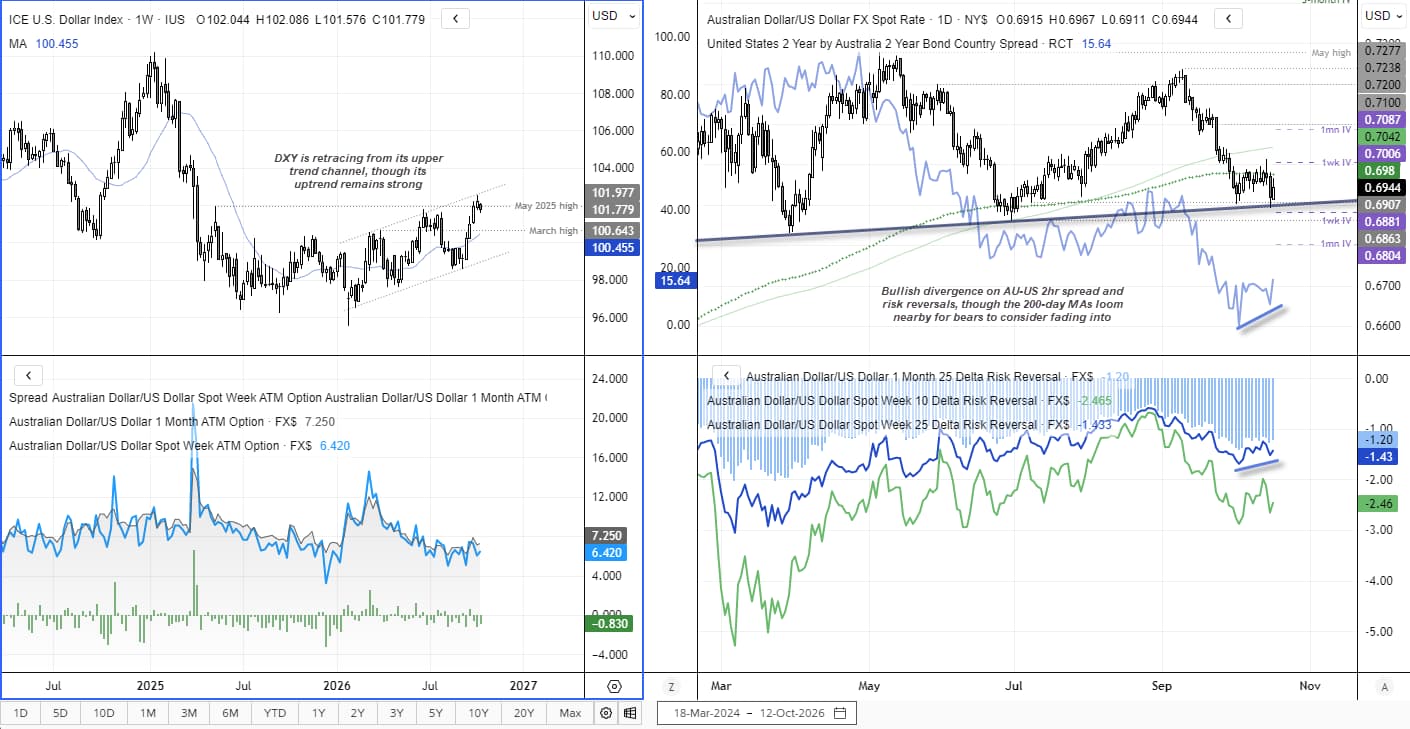Open the gear settings icon after the Max range
The image size is (1410, 729).
(605, 713)
